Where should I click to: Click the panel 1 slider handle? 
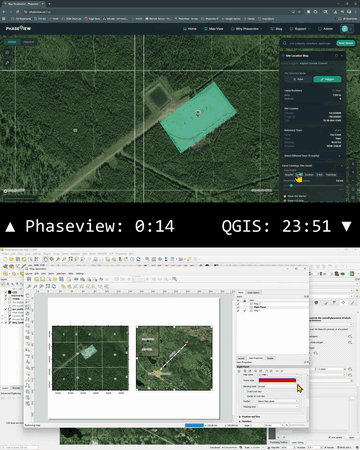pos(291,185)
